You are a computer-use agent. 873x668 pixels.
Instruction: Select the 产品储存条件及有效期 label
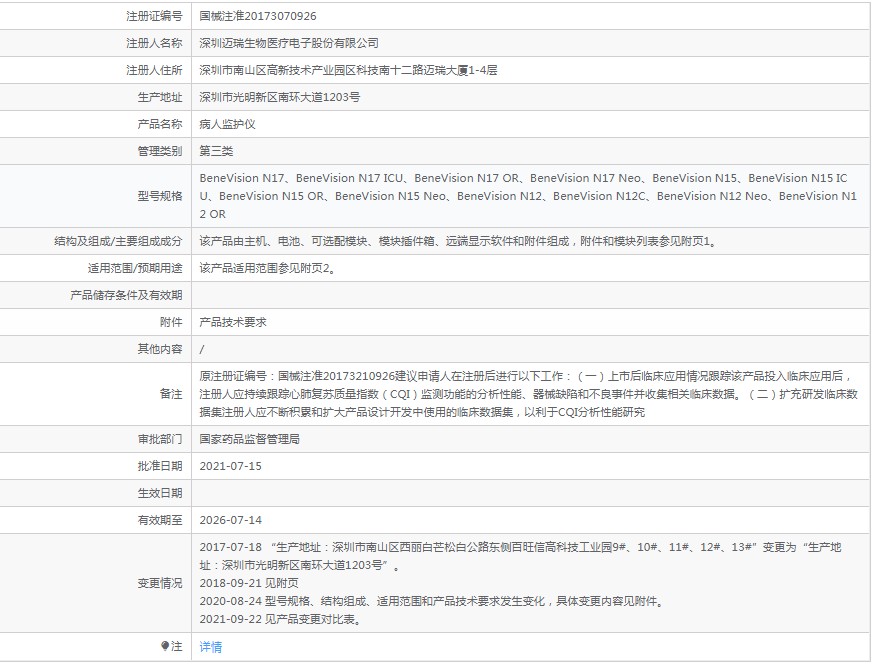126,295
